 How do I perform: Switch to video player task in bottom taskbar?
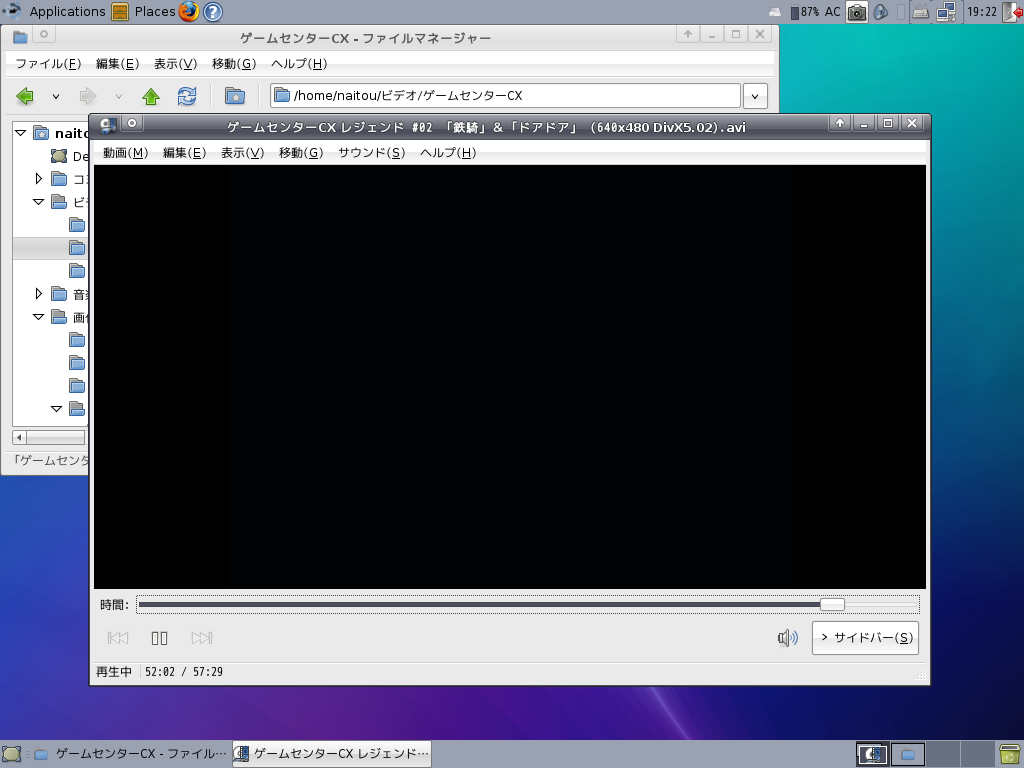332,754
